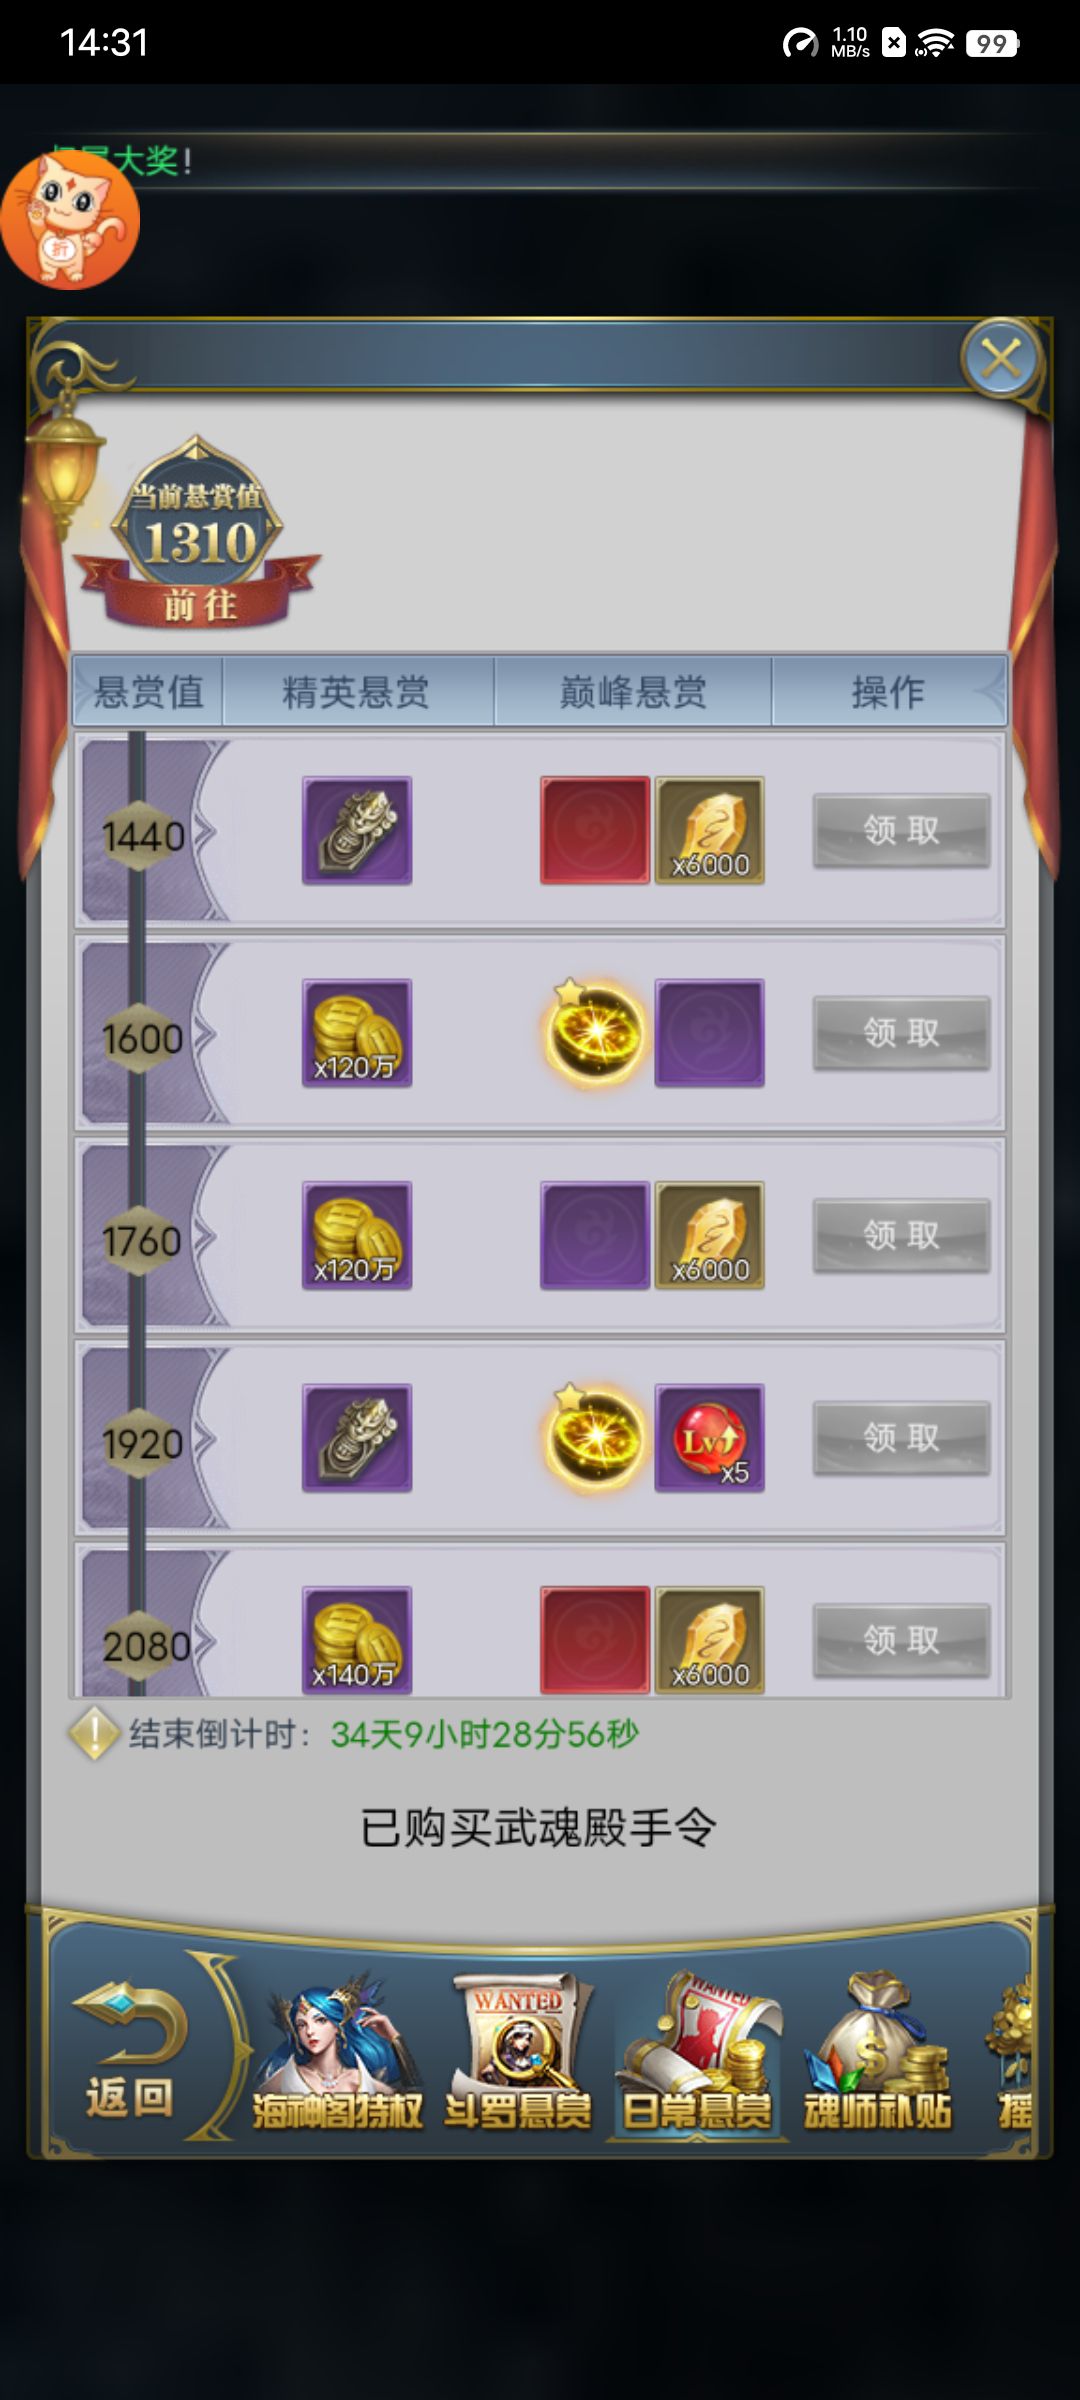Tap 前往 under the current bounty badge
The height and width of the screenshot is (2400, 1080).
[200, 605]
